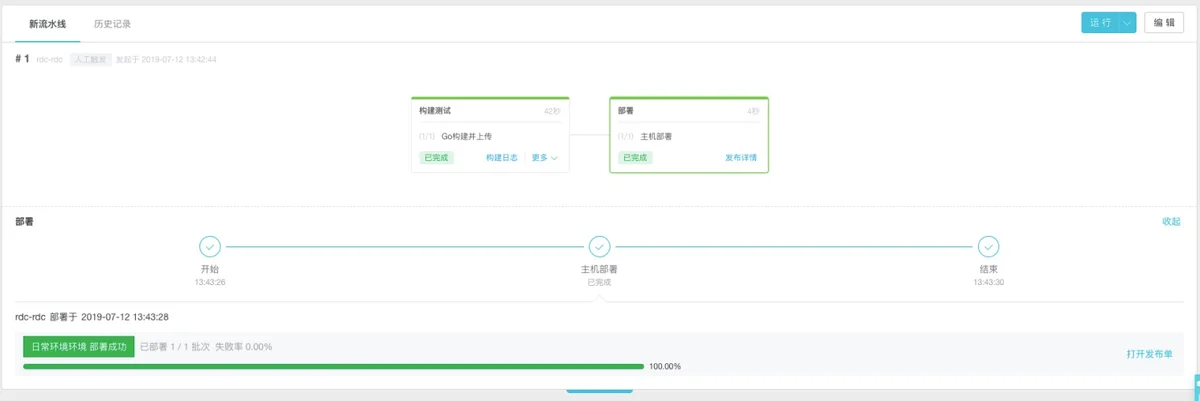Click the deployment progress bar at 100%
The height and width of the screenshot is (401, 1200).
point(333,366)
